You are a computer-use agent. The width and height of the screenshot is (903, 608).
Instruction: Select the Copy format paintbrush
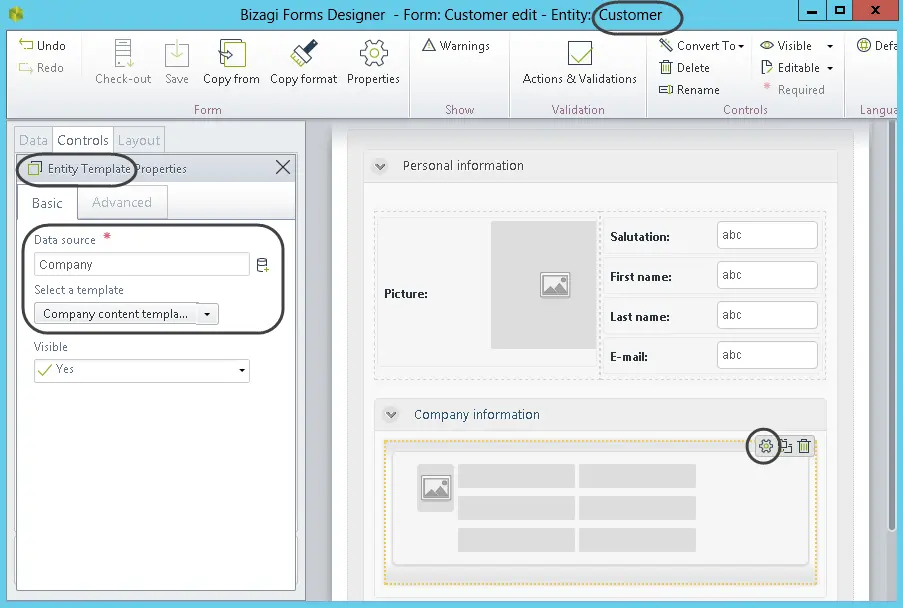[303, 53]
